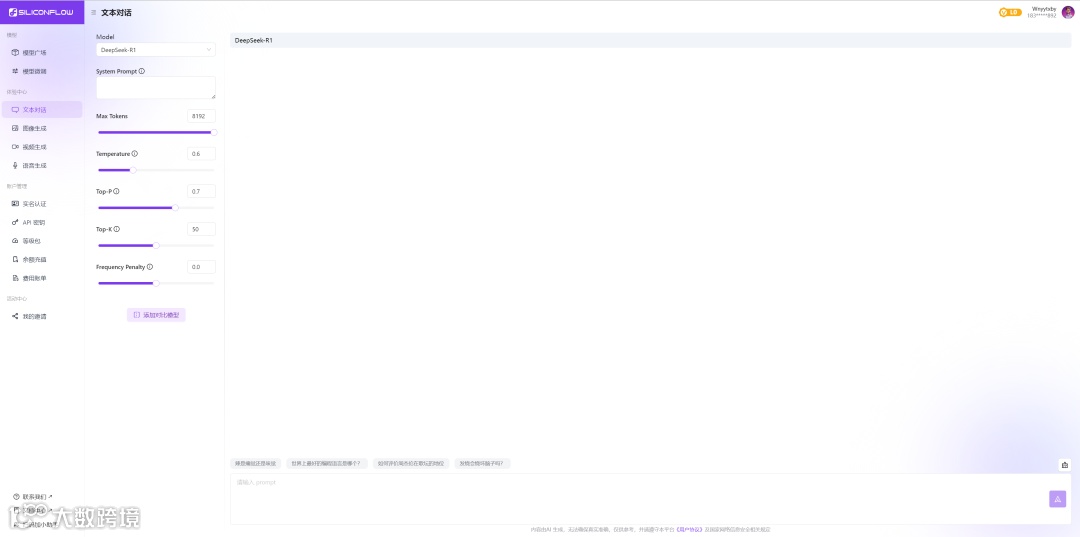The image size is (1080, 537).
Task: Click the Top-P slider handle
Action: tap(175, 207)
